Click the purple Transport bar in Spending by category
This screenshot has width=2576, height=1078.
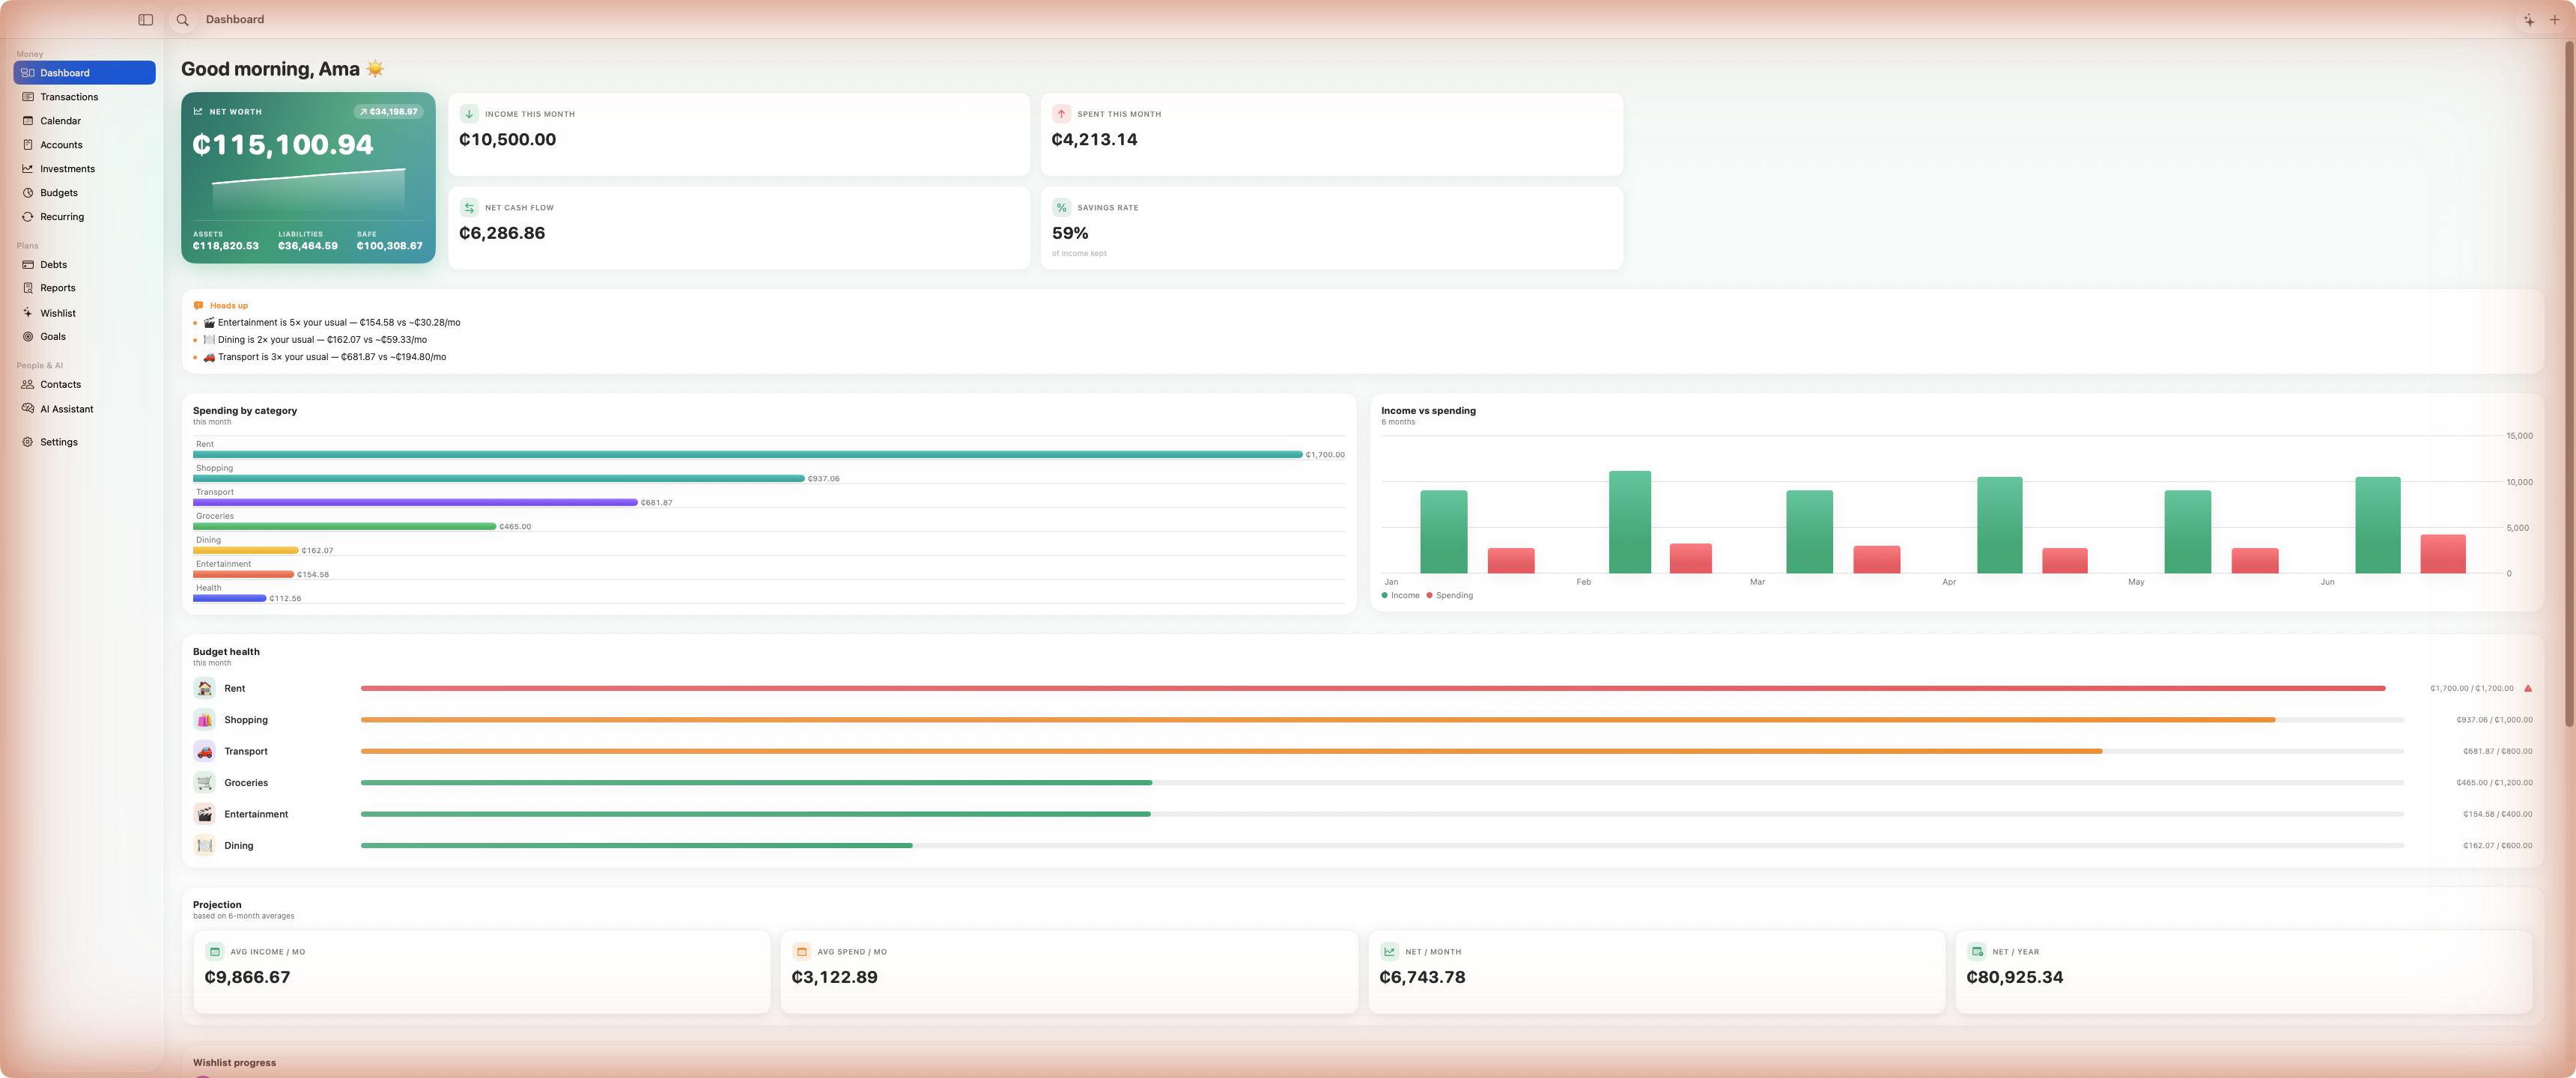pos(415,503)
